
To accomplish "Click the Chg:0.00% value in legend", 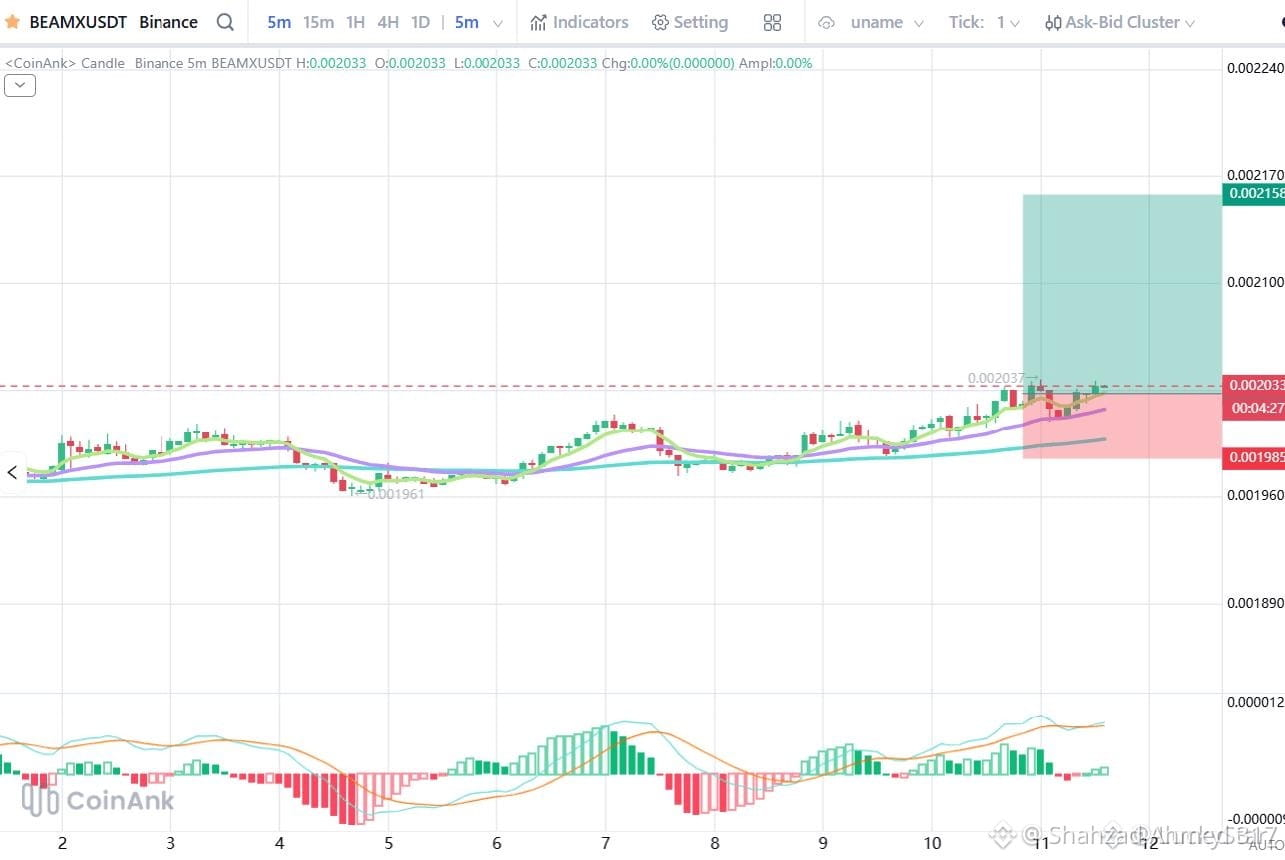I will (x=668, y=63).
